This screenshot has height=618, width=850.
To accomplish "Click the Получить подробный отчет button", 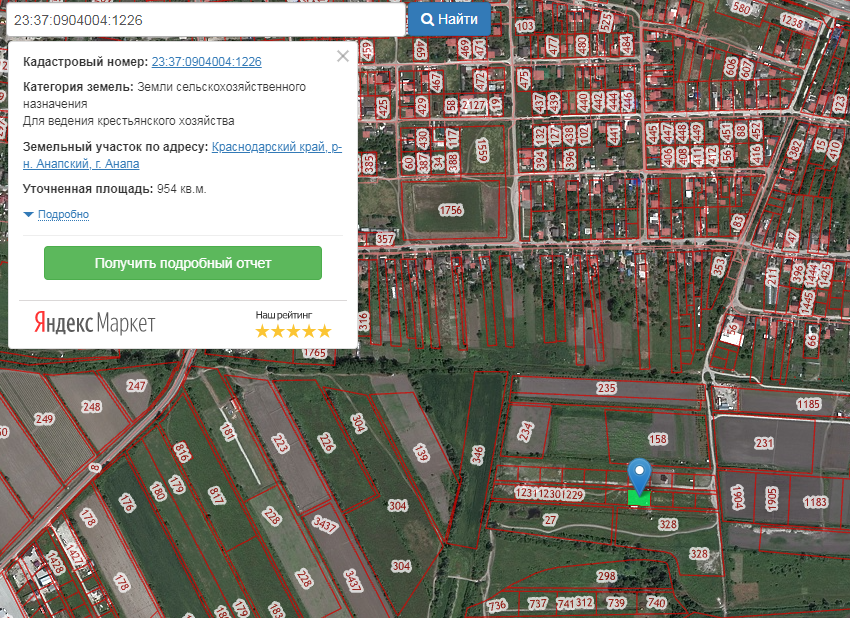I will click(183, 263).
